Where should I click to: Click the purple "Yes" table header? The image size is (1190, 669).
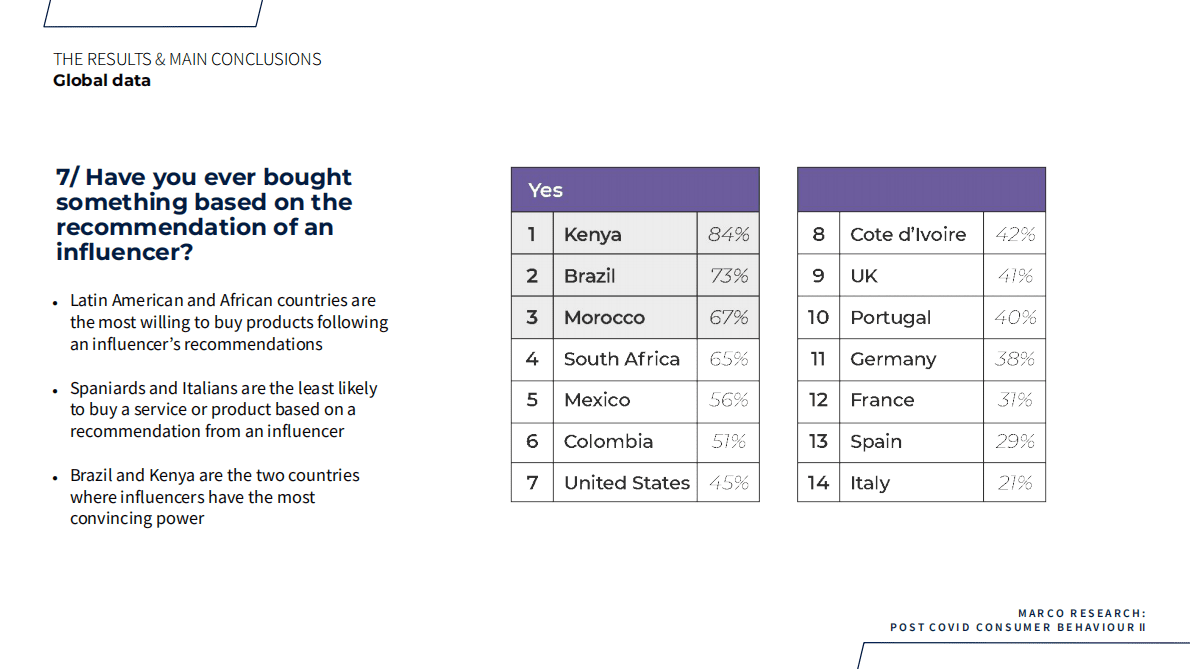pyautogui.click(x=634, y=190)
